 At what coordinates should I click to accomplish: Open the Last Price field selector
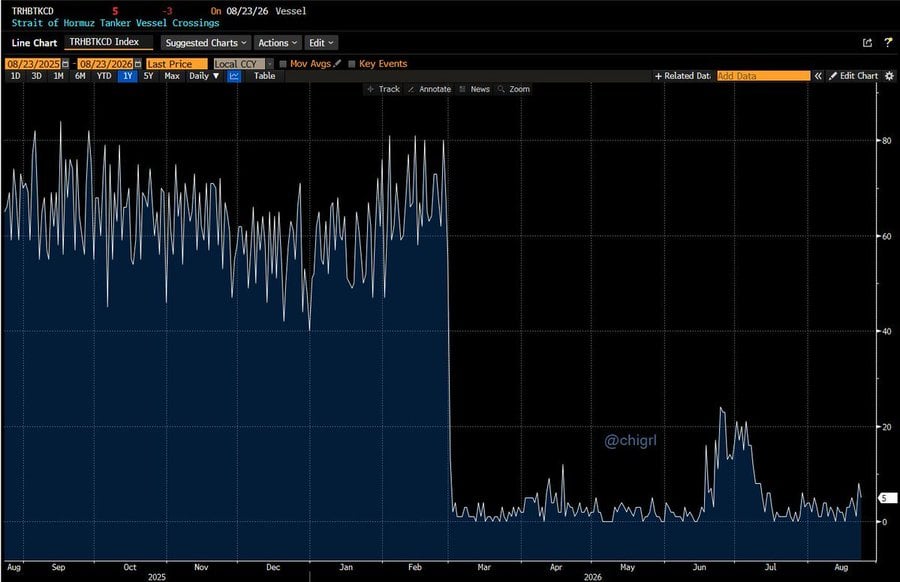pos(176,64)
